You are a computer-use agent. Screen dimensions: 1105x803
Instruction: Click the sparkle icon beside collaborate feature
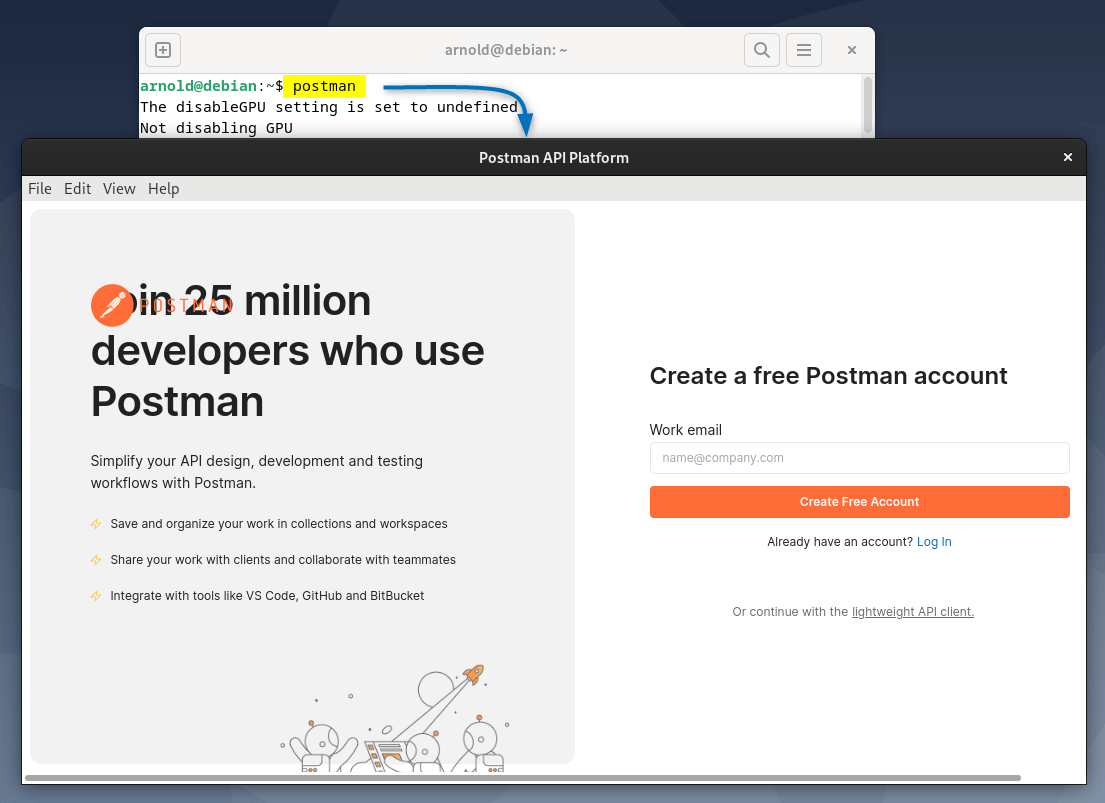pyautogui.click(x=96, y=559)
